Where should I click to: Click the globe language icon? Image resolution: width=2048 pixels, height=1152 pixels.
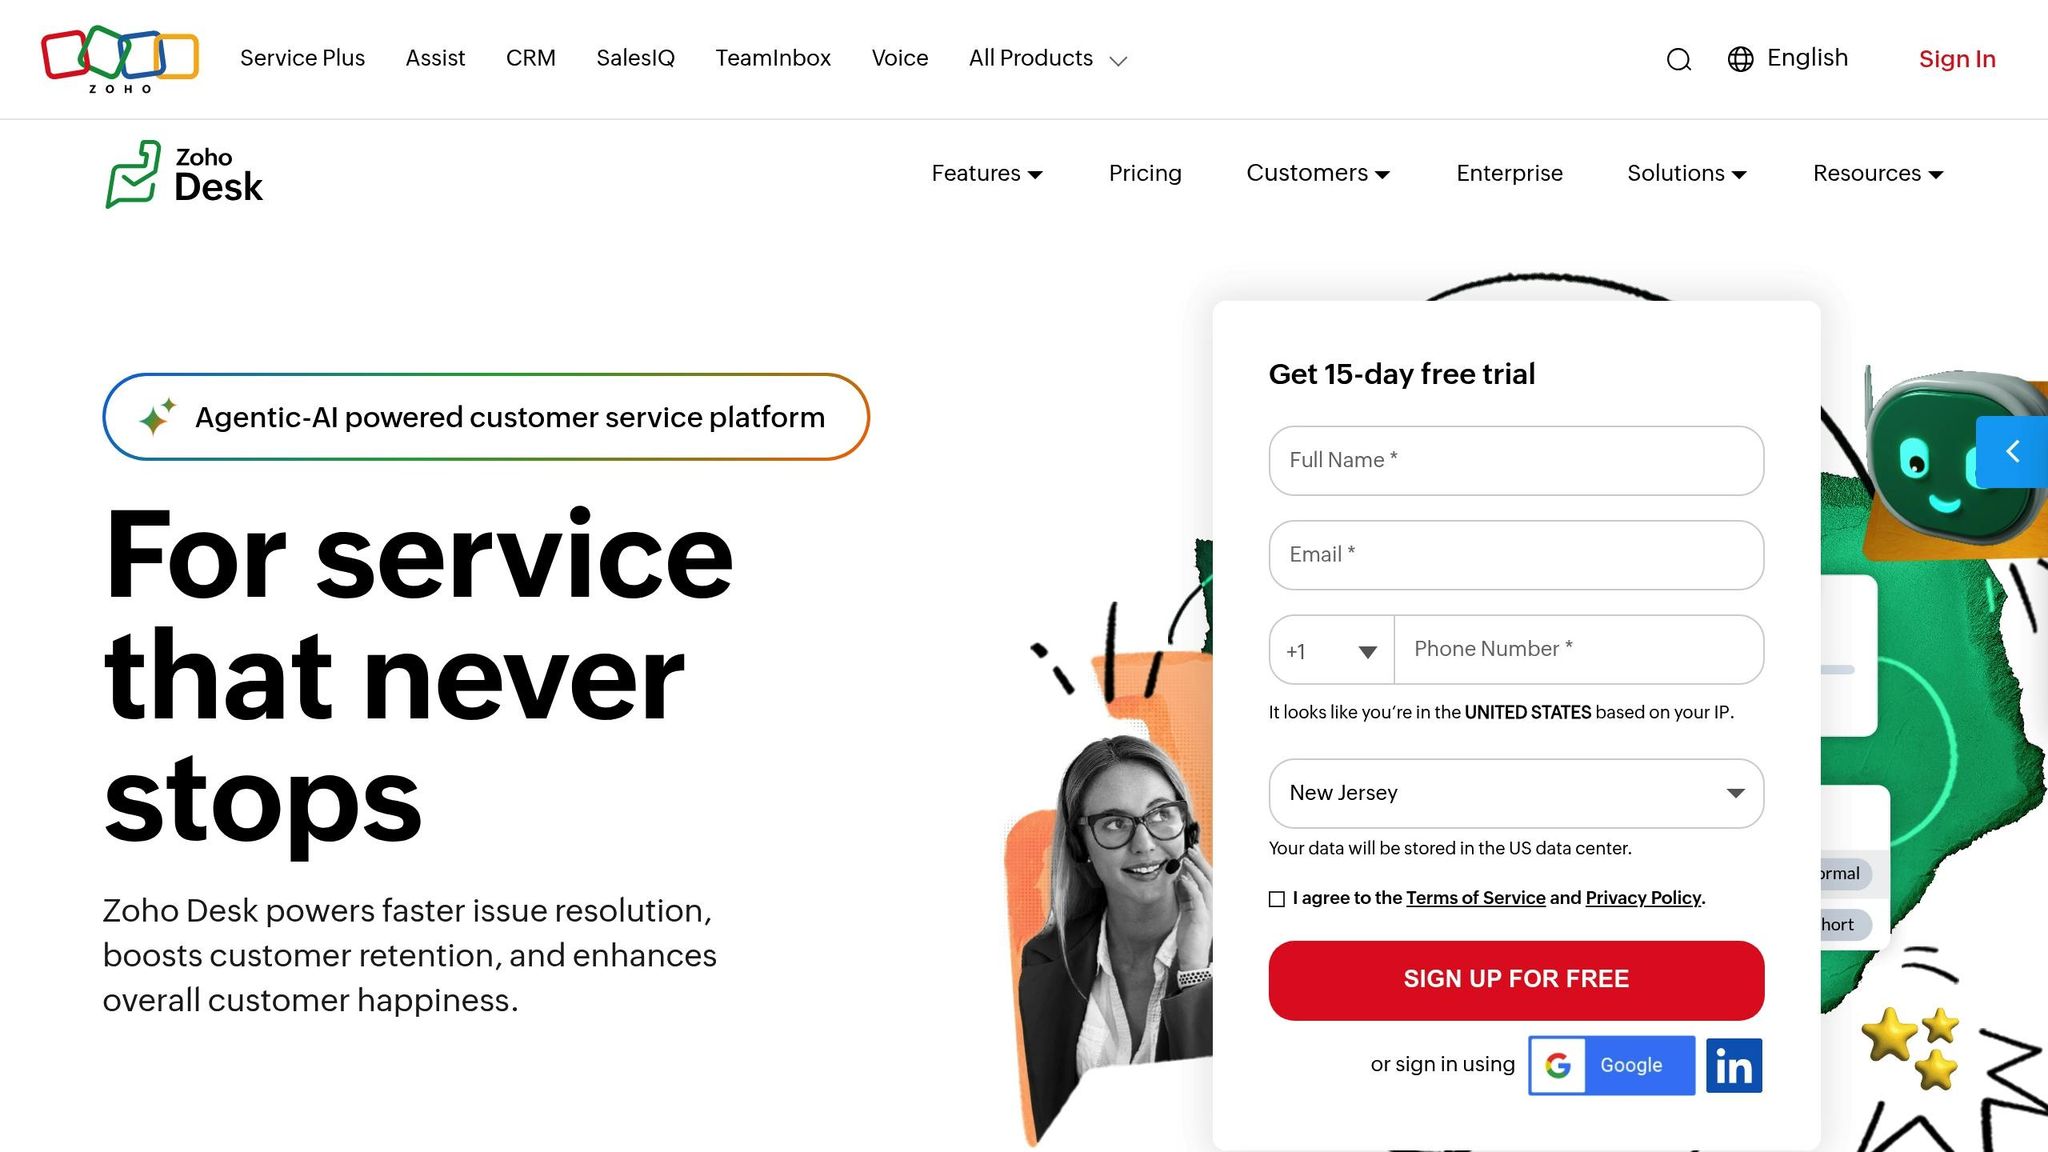[x=1740, y=59]
